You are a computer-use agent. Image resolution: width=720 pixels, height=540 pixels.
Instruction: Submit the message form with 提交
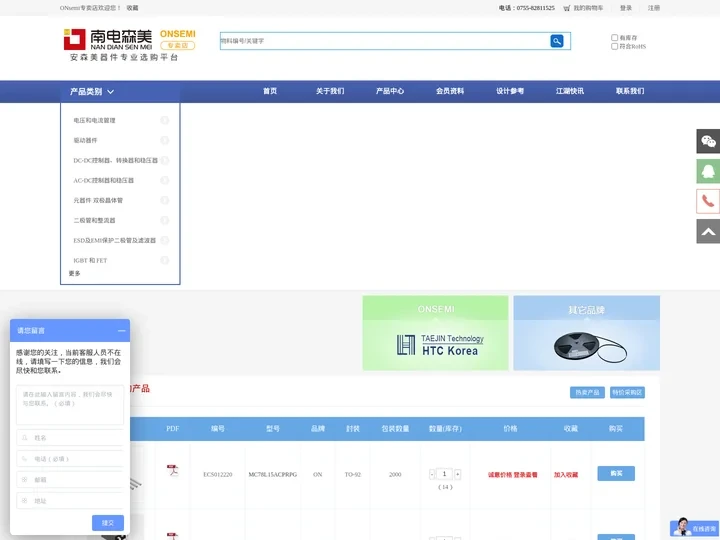(108, 523)
